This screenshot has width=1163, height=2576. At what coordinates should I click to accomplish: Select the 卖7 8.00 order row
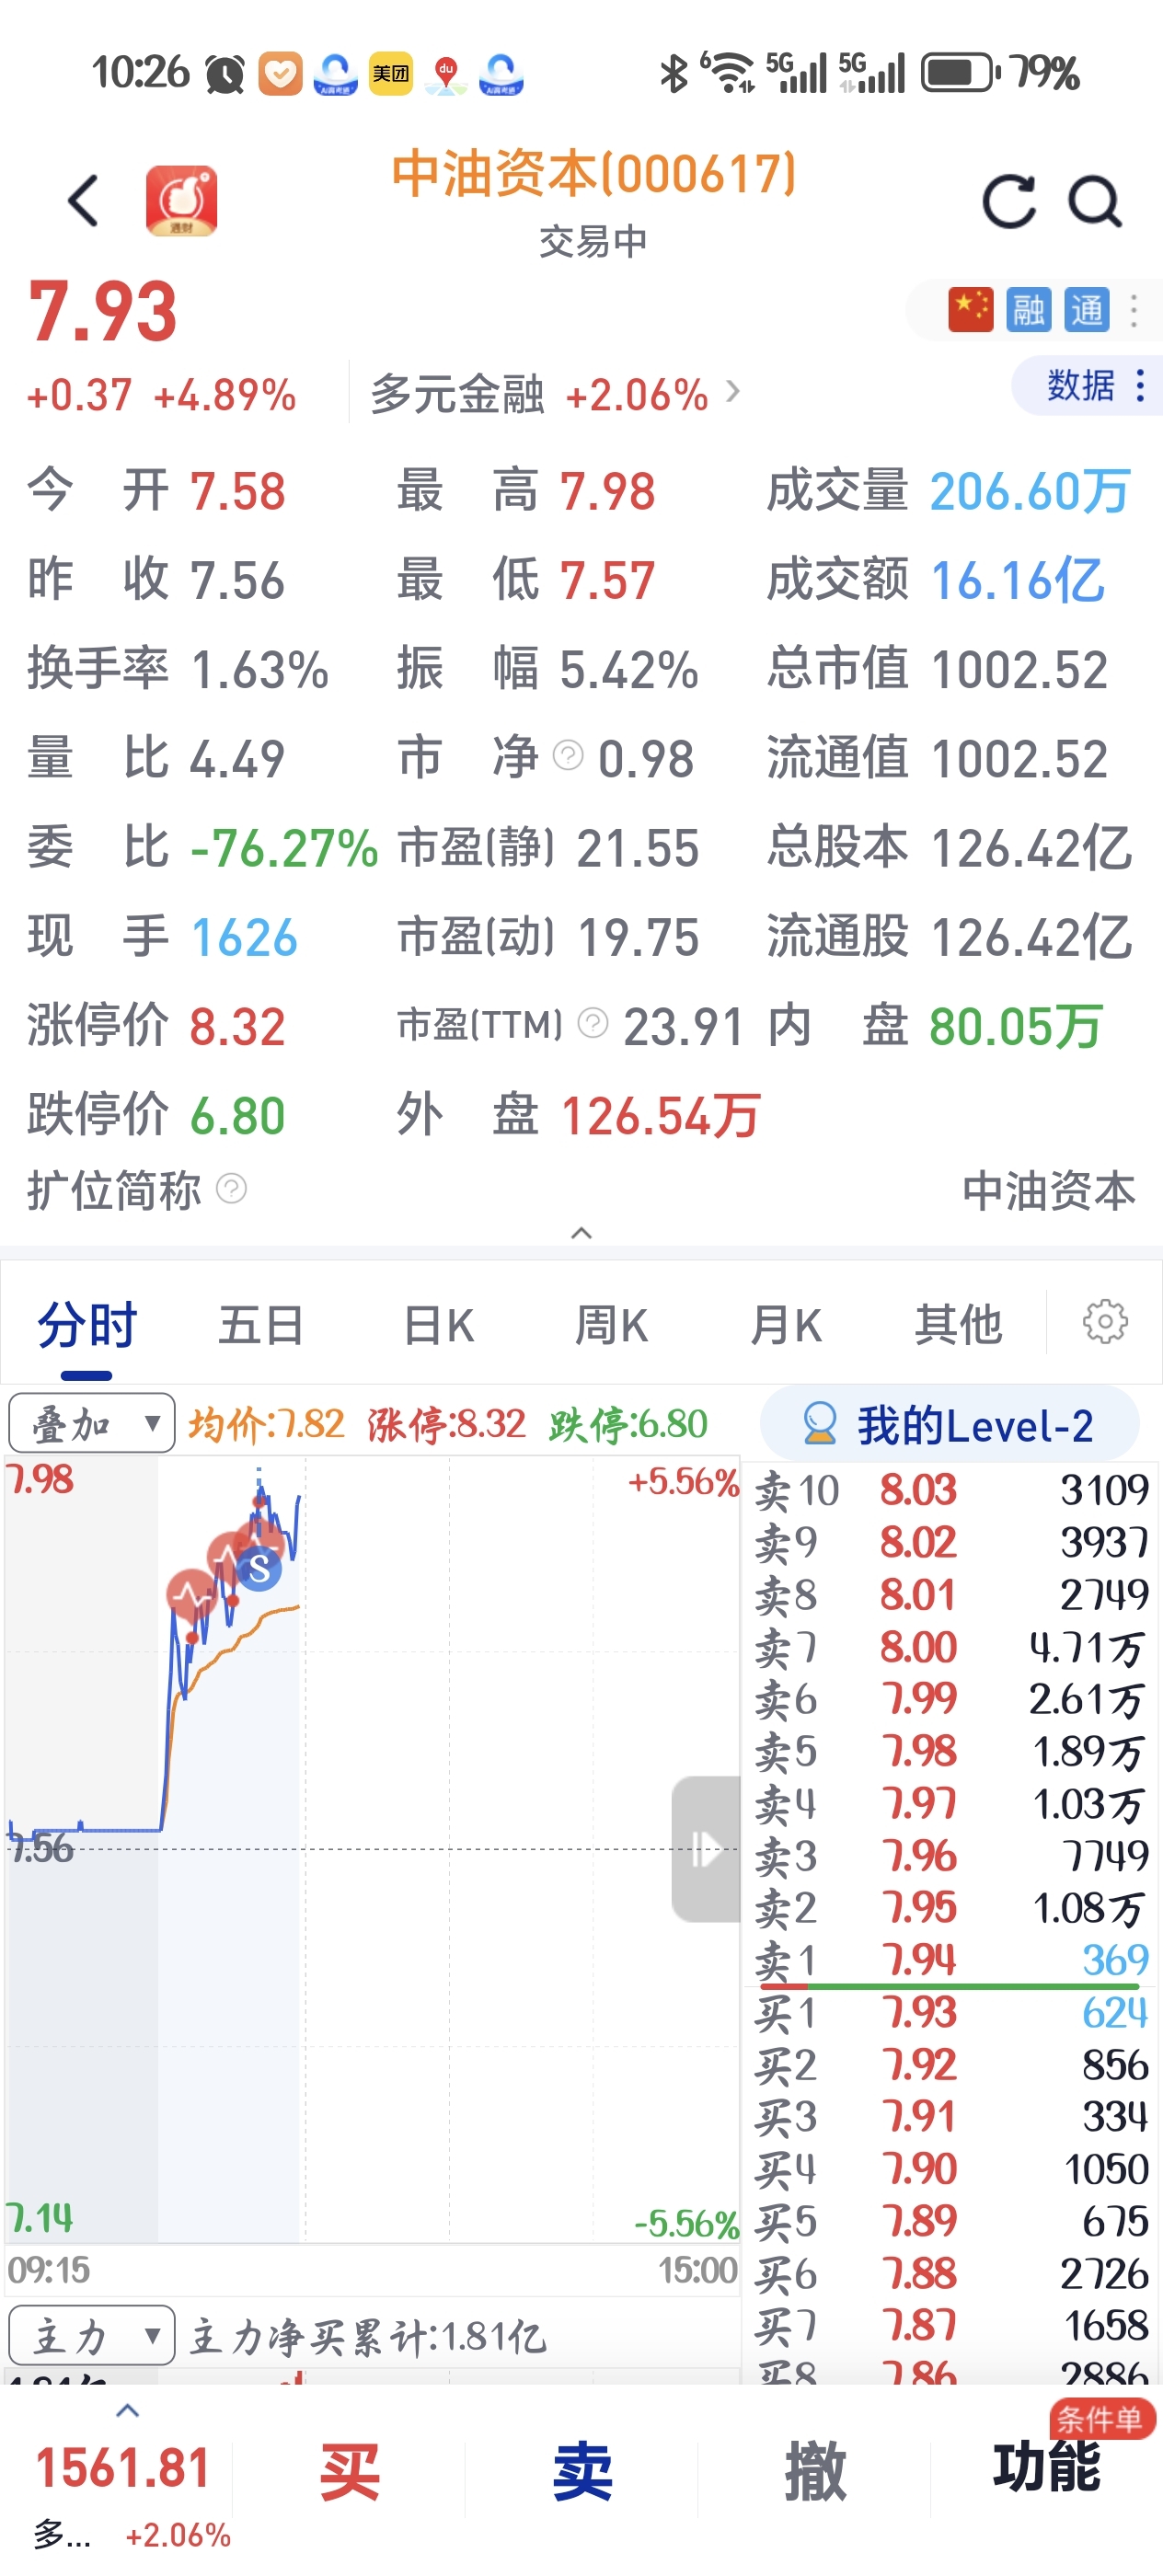tap(951, 1647)
